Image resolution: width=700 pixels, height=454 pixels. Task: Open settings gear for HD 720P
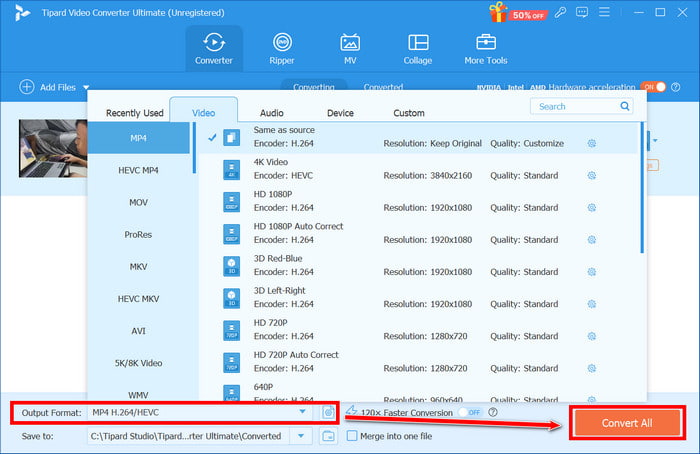pos(592,336)
